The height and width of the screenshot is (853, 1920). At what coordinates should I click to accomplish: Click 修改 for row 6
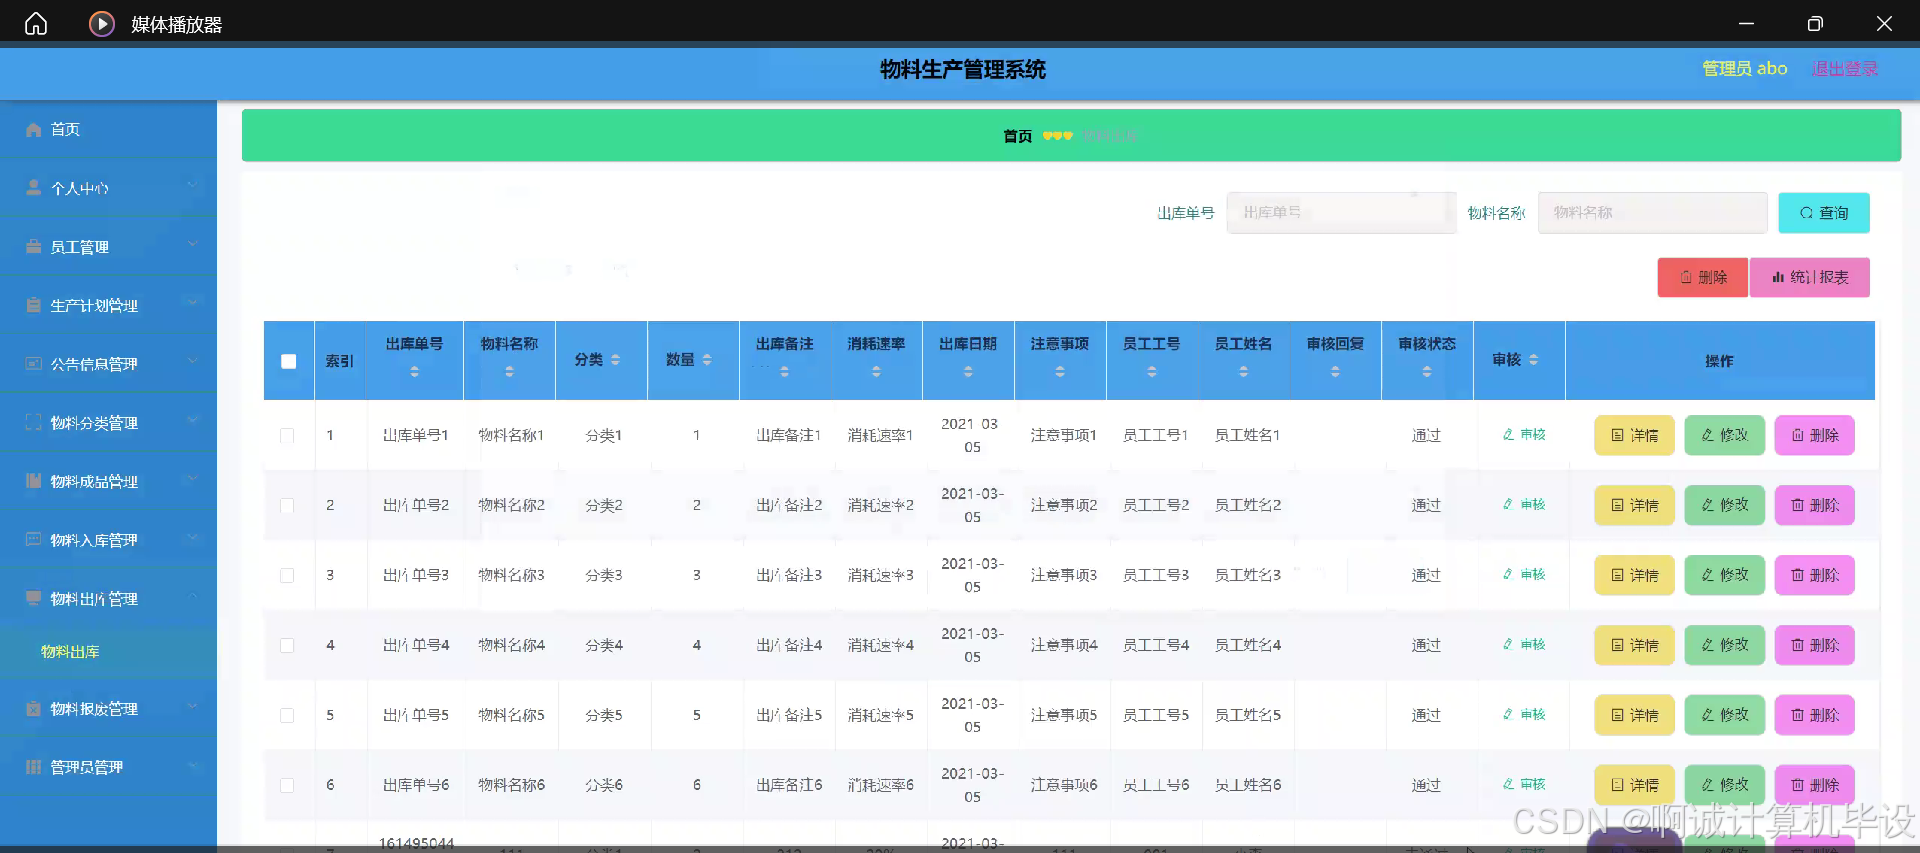[x=1725, y=785]
